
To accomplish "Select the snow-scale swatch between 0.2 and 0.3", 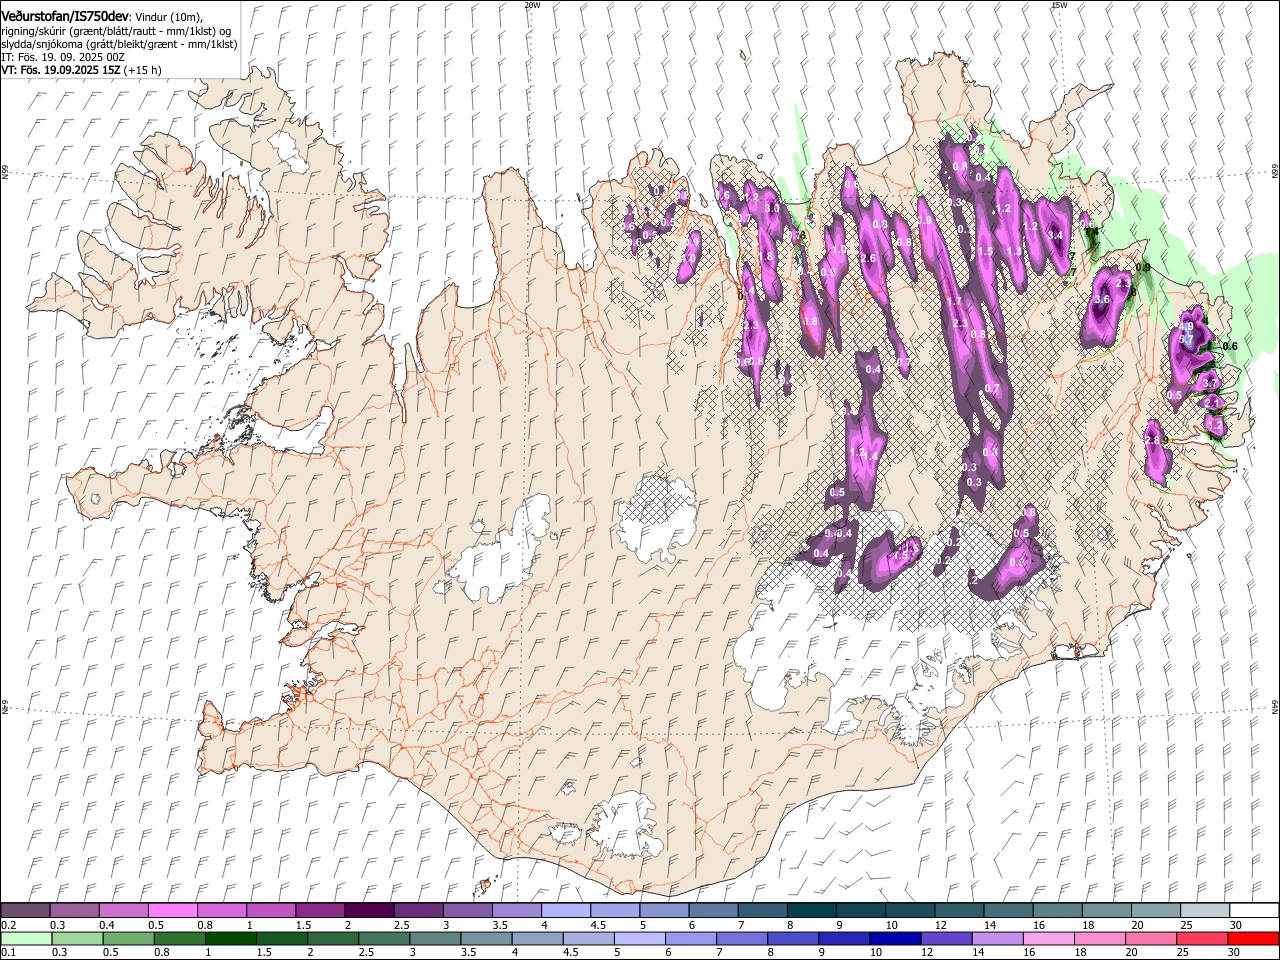I will pos(25,911).
